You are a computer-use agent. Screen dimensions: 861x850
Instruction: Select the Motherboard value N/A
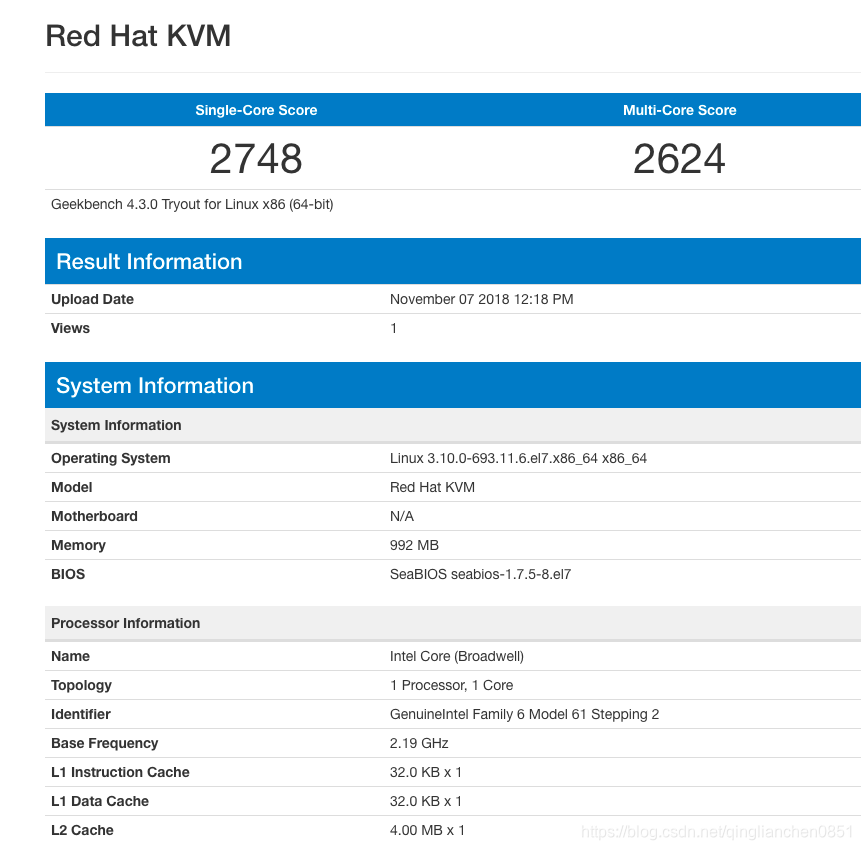[402, 517]
